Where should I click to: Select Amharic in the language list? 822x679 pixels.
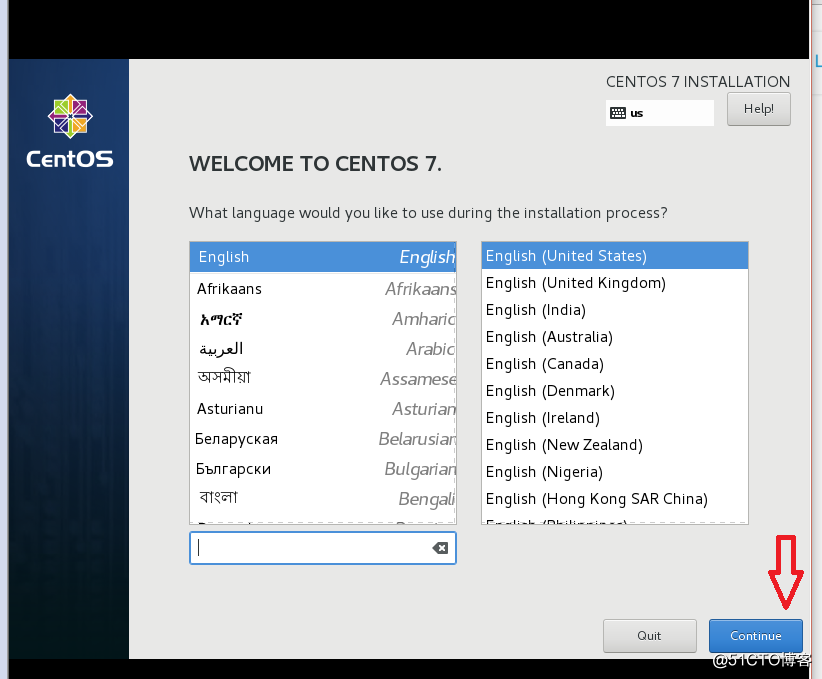(323, 319)
